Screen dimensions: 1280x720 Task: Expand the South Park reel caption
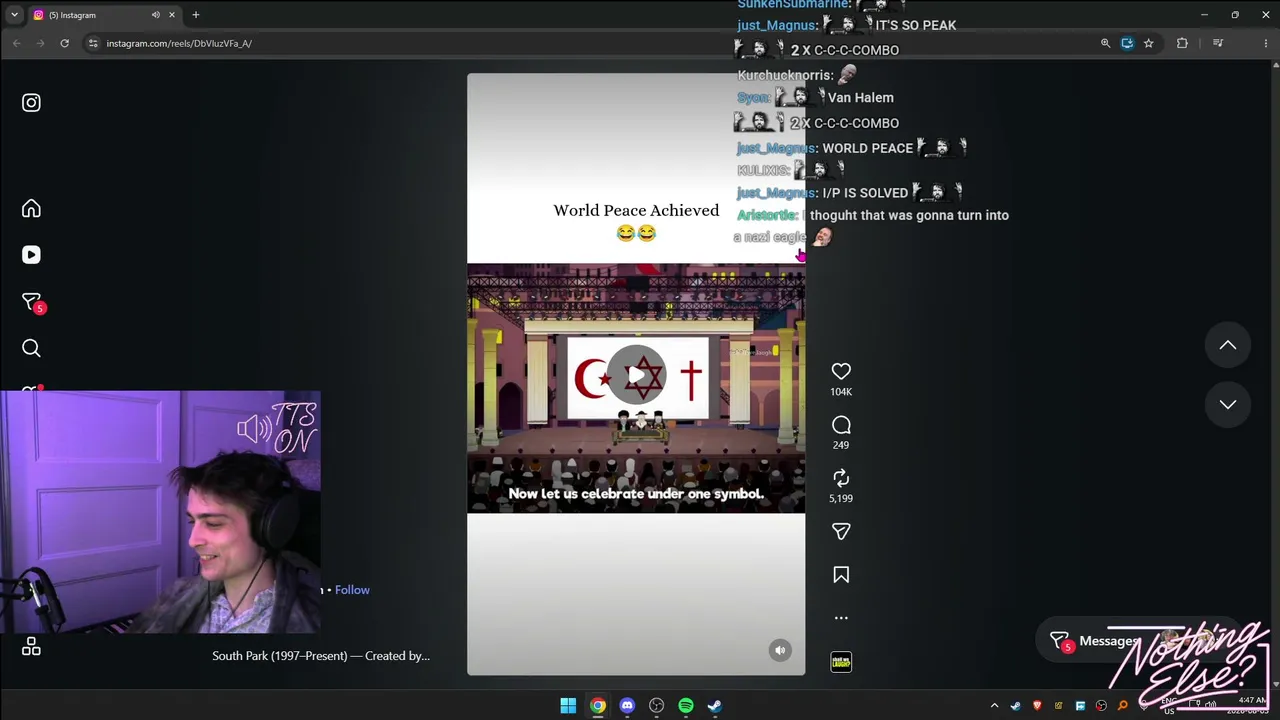point(321,656)
